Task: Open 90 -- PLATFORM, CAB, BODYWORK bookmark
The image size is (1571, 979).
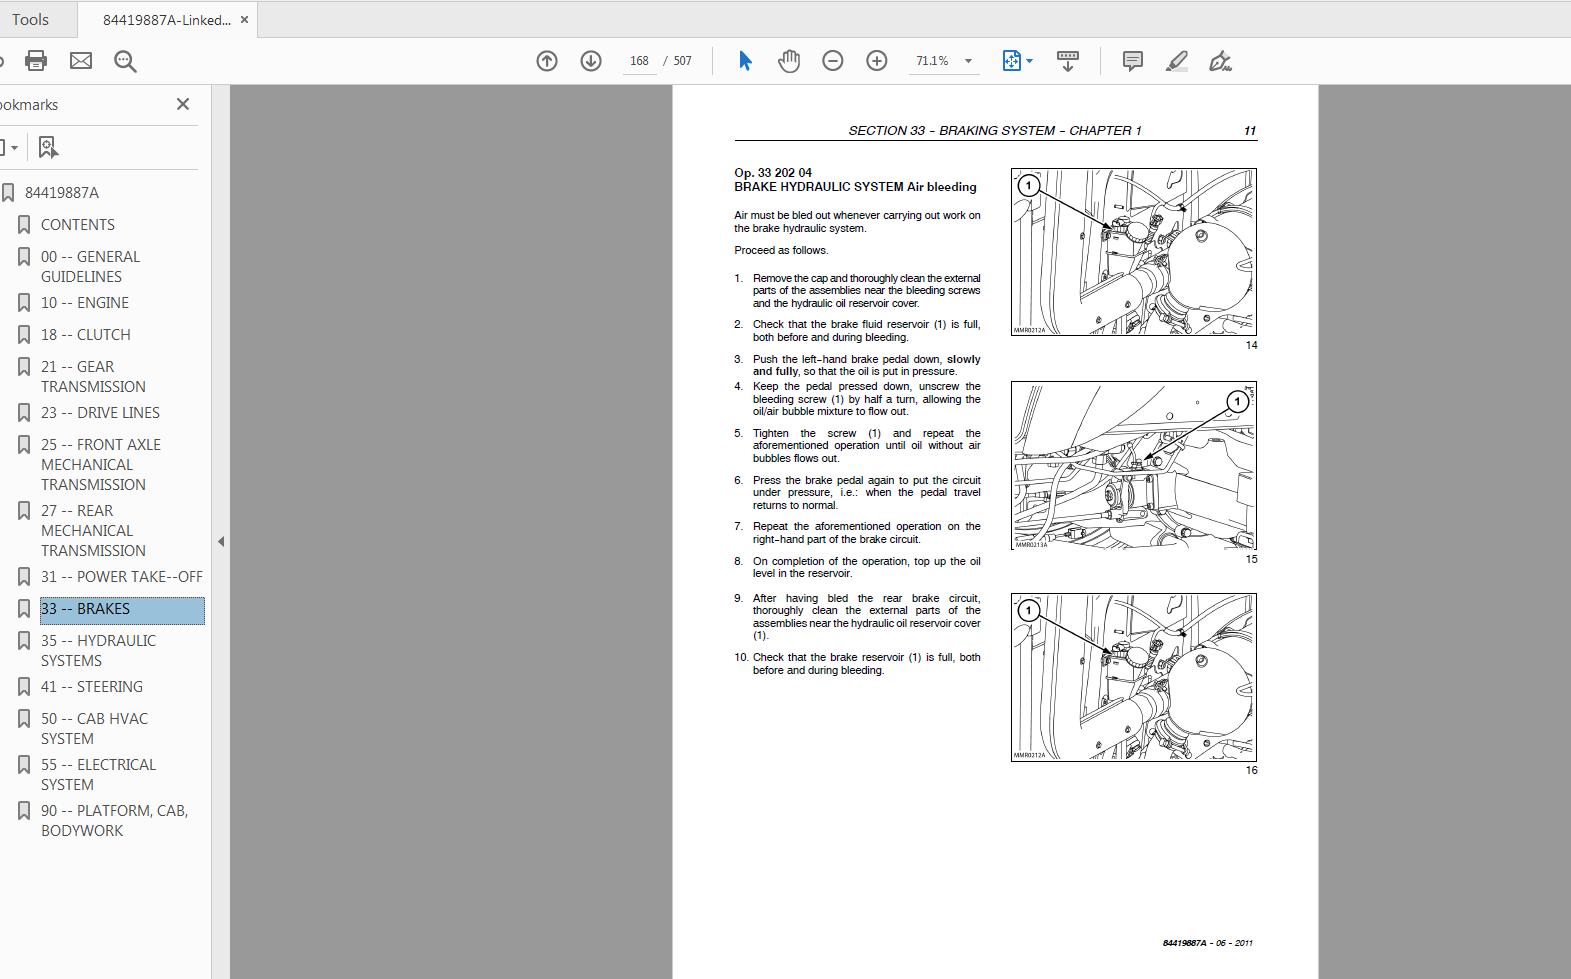Action: pos(114,821)
